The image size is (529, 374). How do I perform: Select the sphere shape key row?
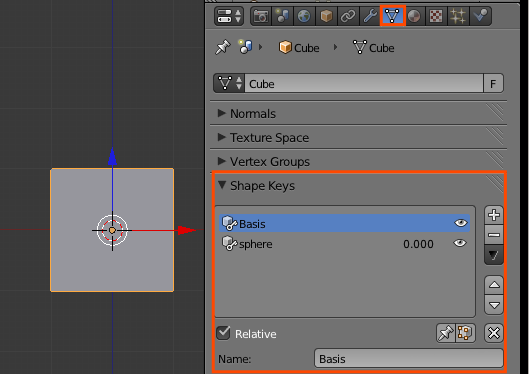point(344,243)
